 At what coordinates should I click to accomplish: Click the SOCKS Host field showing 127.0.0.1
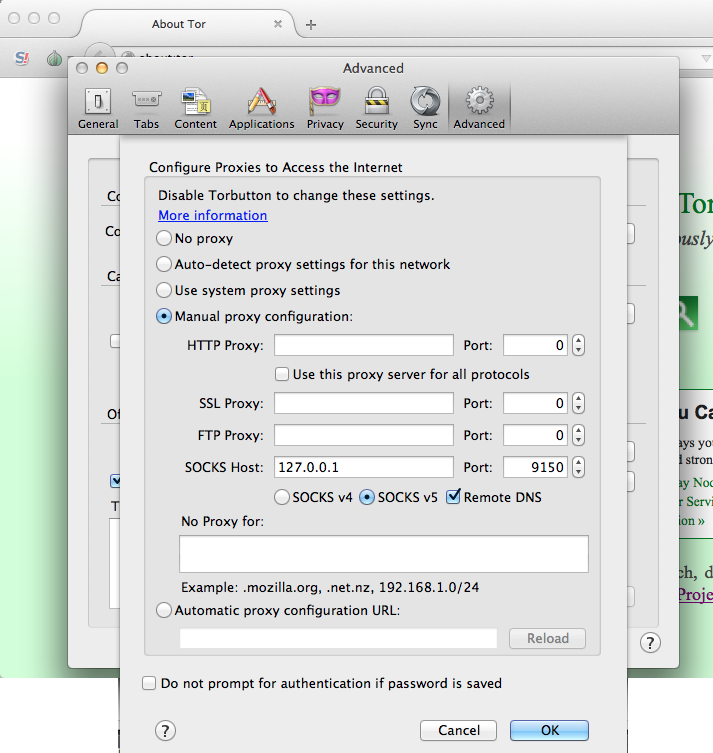tap(364, 467)
